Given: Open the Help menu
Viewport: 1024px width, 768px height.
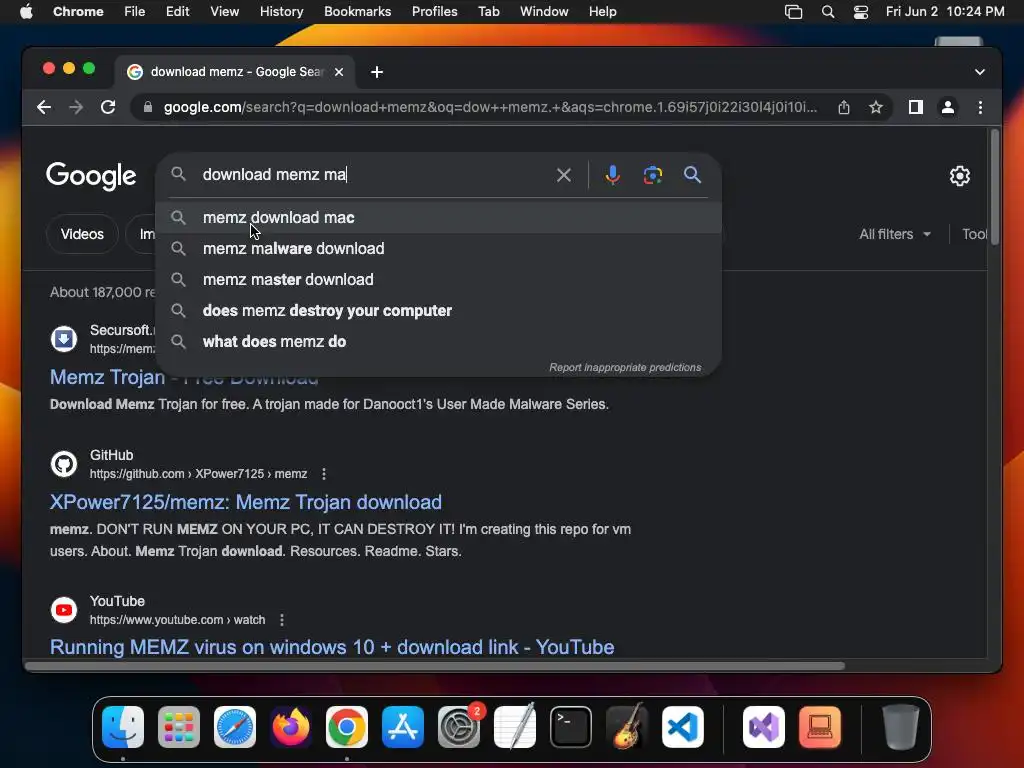Looking at the screenshot, I should pos(602,12).
